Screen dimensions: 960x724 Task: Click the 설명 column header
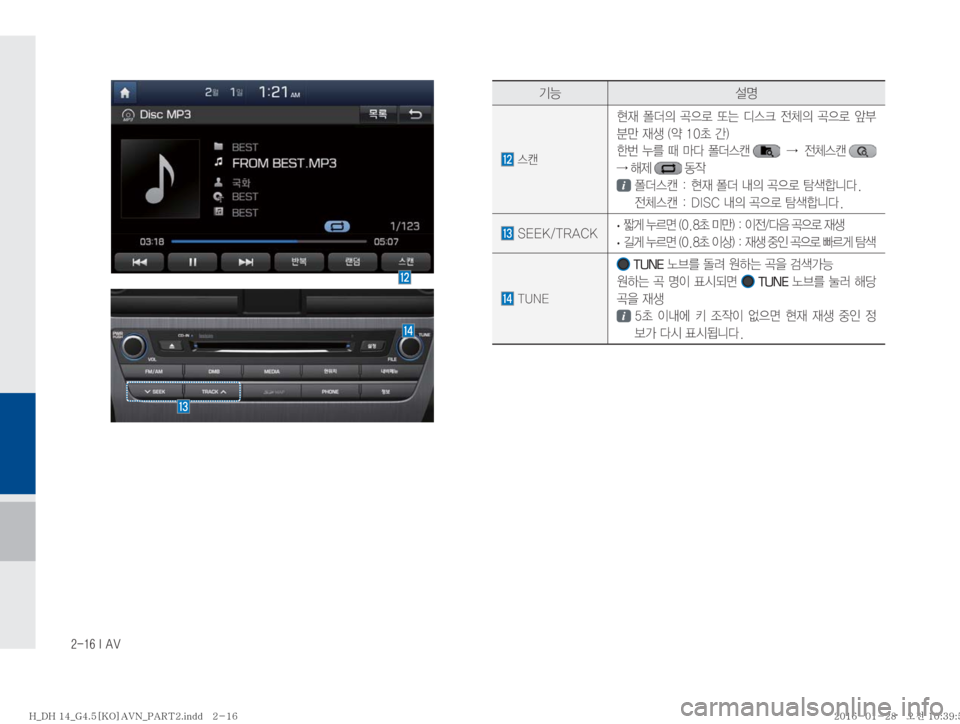coord(746,93)
